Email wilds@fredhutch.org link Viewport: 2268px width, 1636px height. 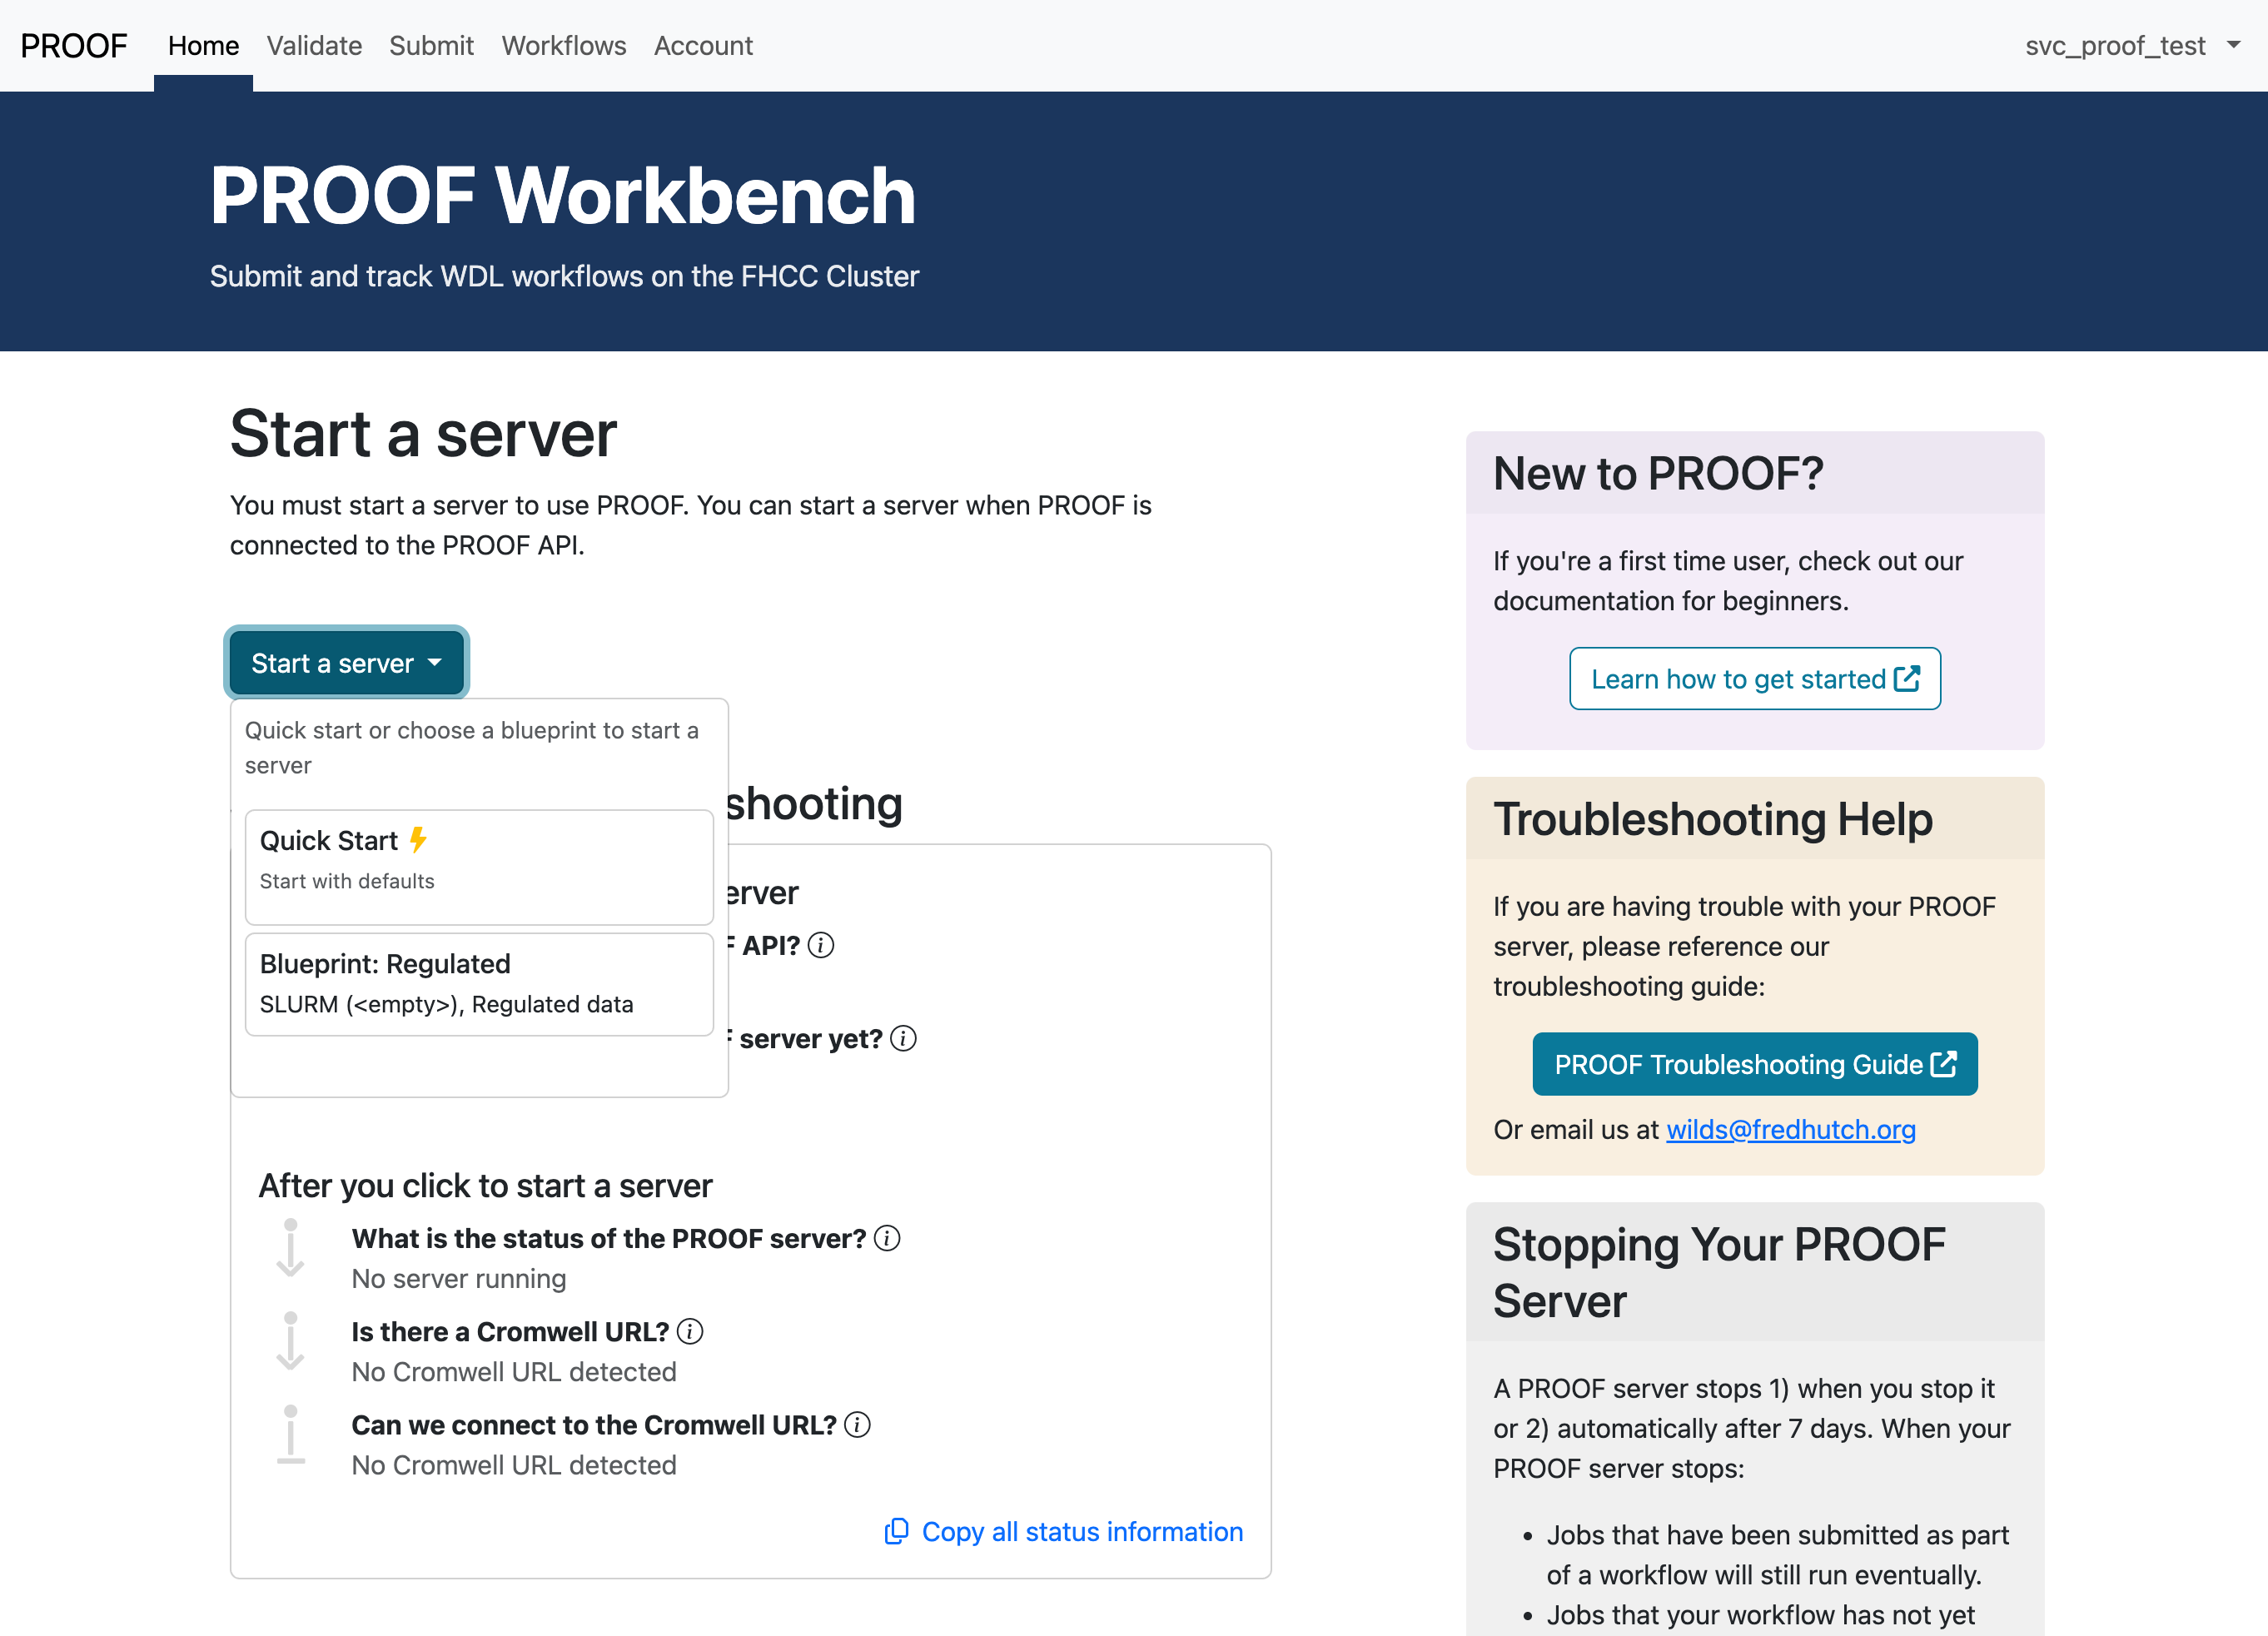point(1790,1129)
